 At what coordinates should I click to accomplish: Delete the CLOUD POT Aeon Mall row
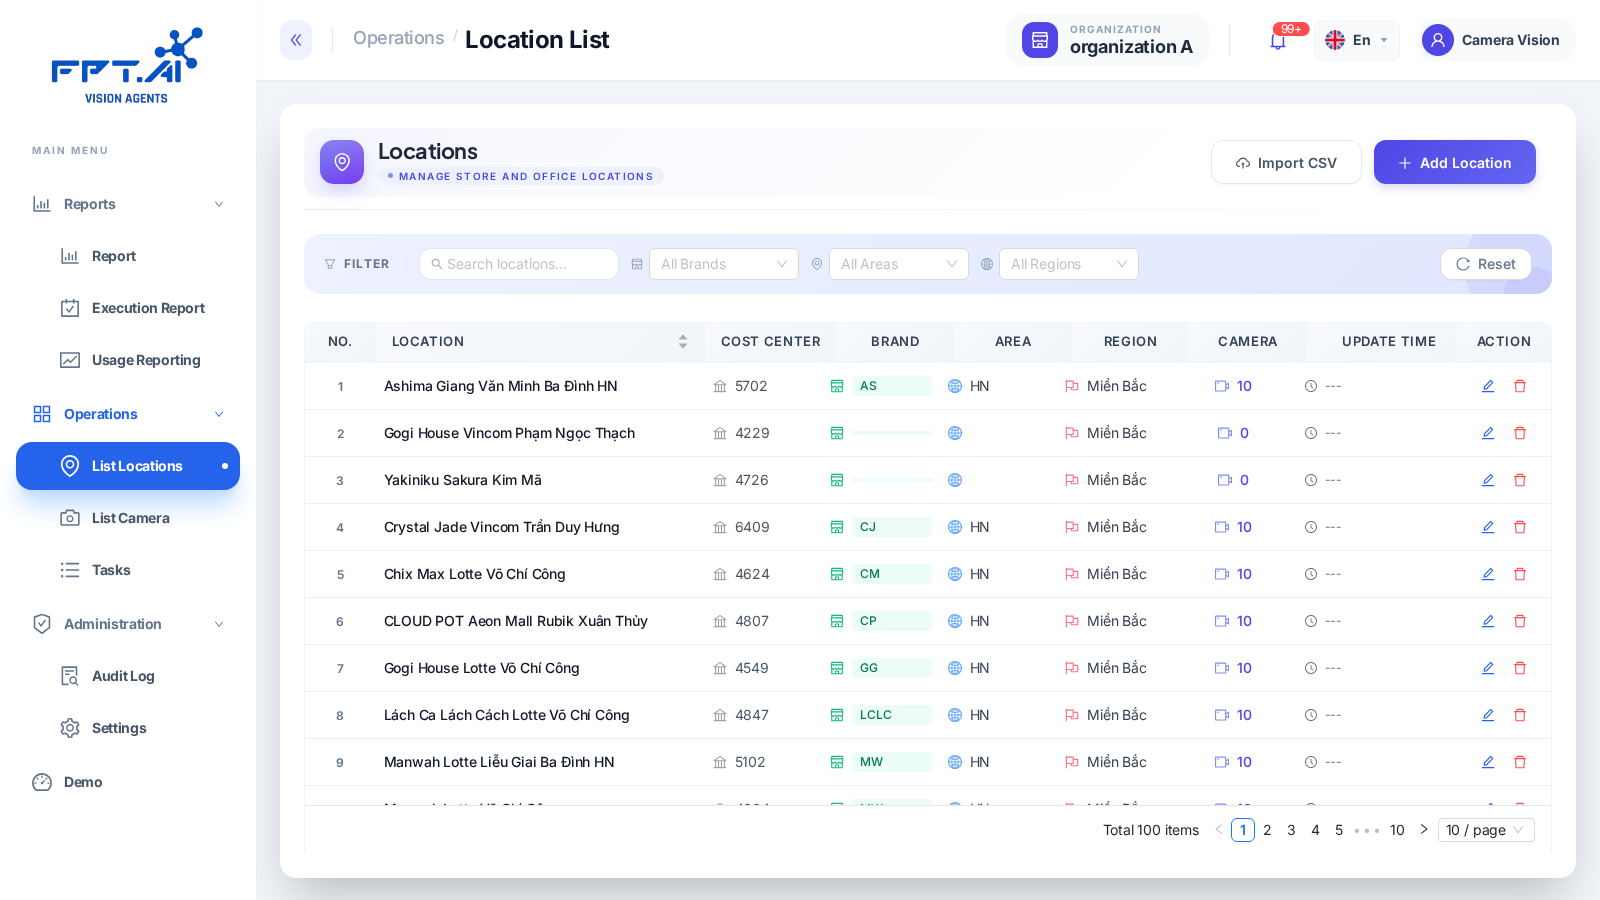pos(1520,621)
